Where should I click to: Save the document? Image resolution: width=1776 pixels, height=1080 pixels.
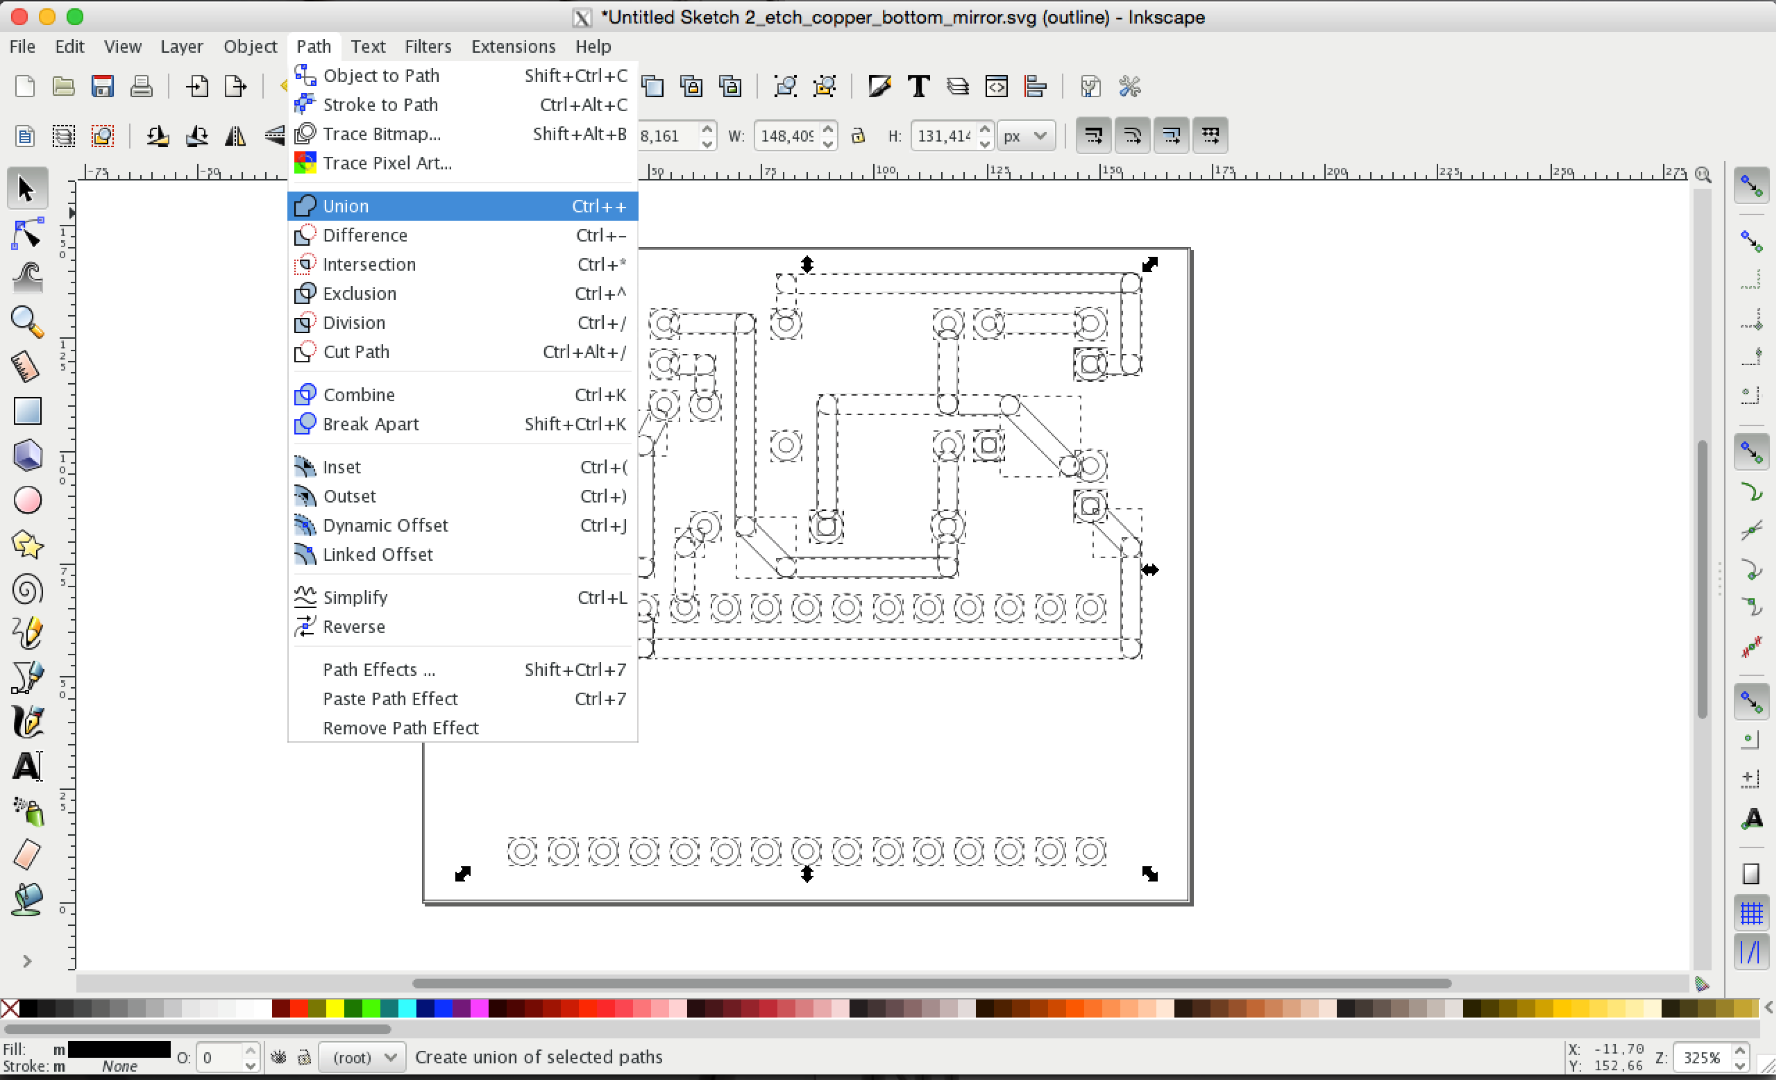point(102,87)
